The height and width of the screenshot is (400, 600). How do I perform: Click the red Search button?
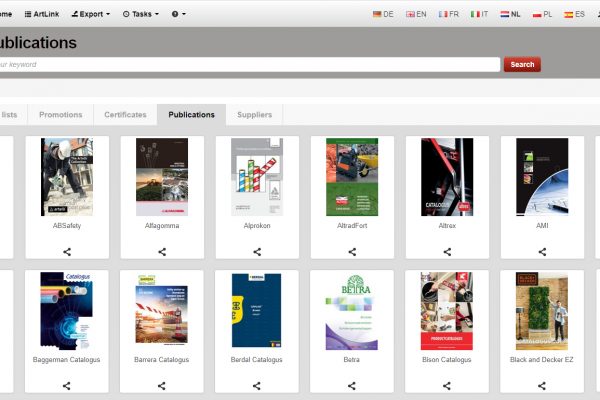522,64
